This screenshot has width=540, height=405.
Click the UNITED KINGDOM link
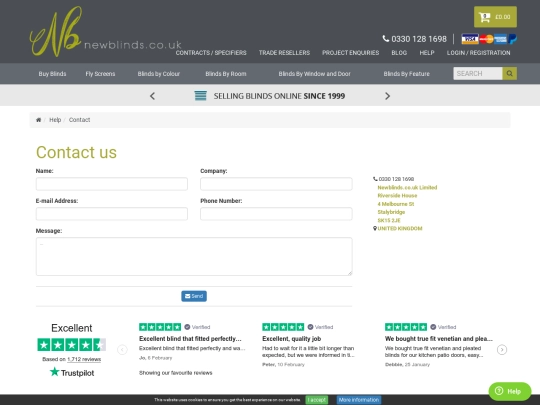tap(400, 228)
